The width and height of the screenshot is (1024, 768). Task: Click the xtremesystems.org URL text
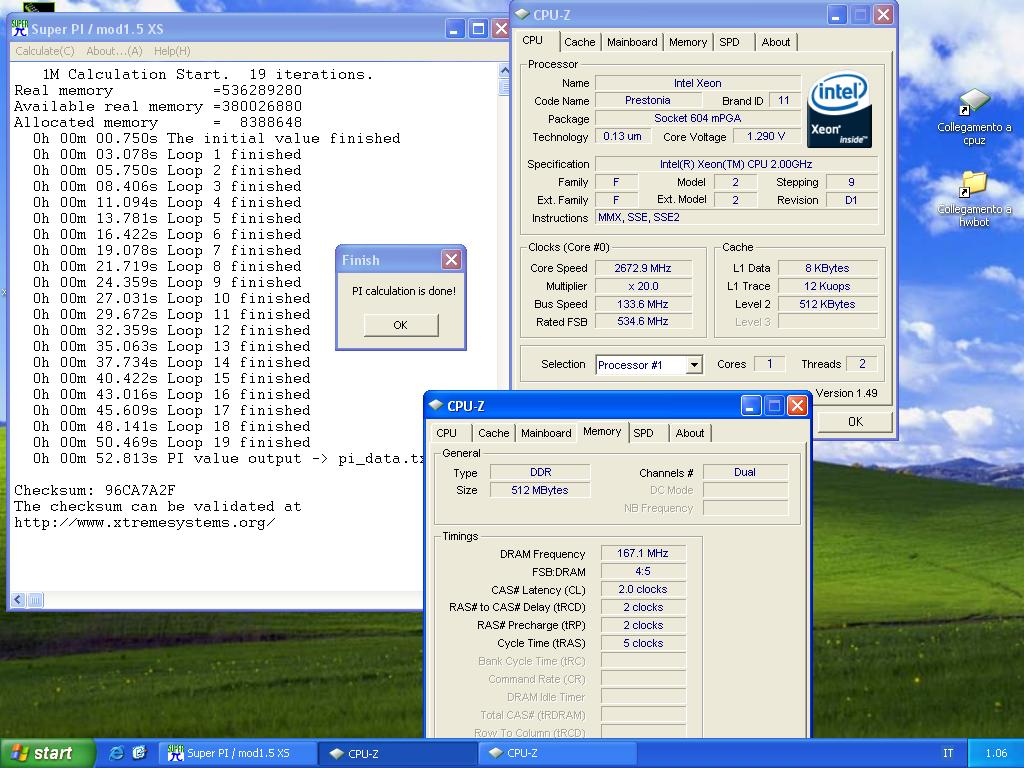pyautogui.click(x=144, y=522)
